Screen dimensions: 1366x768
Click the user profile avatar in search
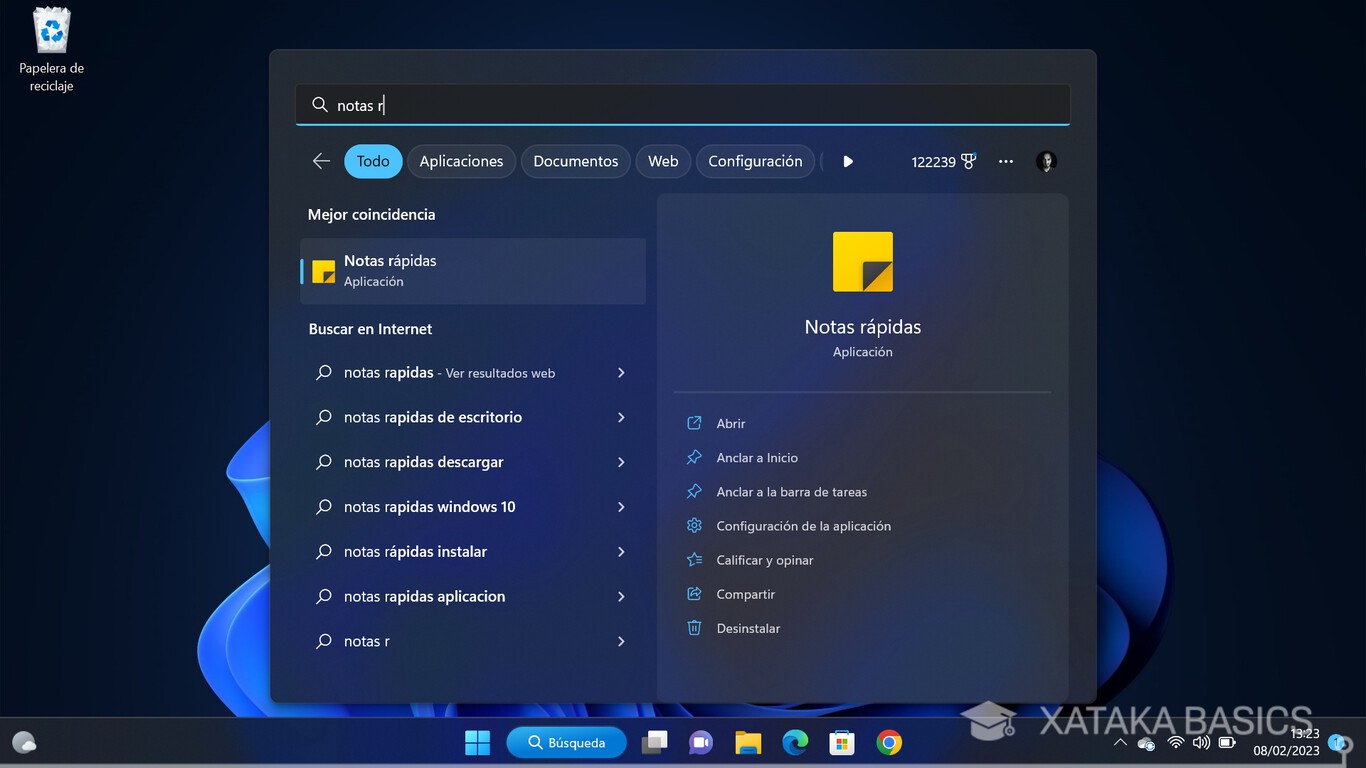coord(1046,161)
